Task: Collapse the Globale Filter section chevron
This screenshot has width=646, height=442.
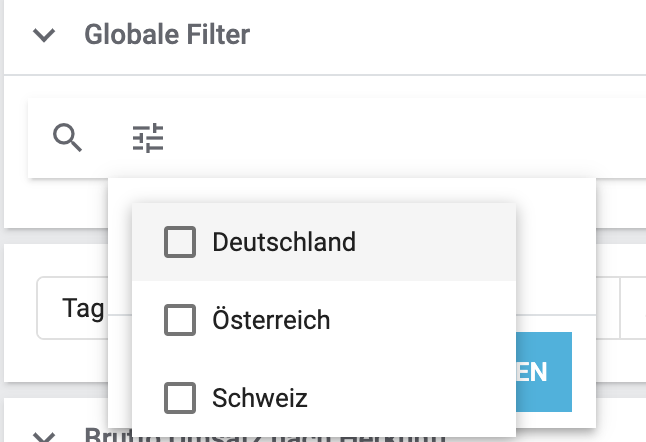Action: (43, 35)
